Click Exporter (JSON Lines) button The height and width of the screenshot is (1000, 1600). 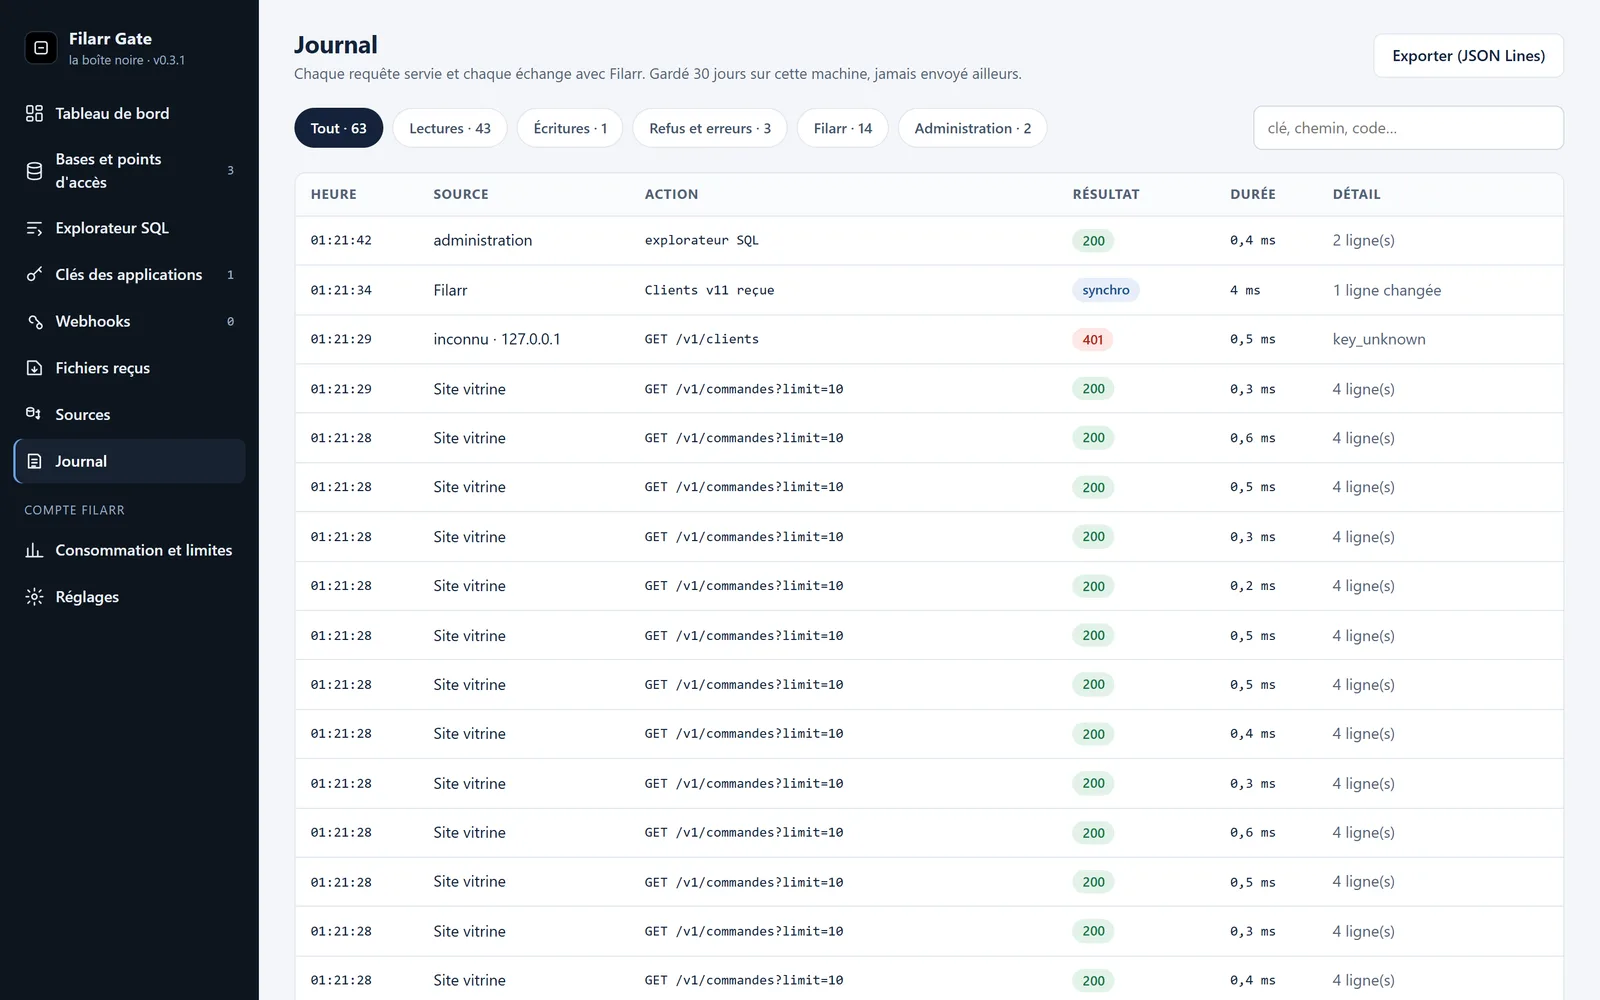[x=1468, y=56]
